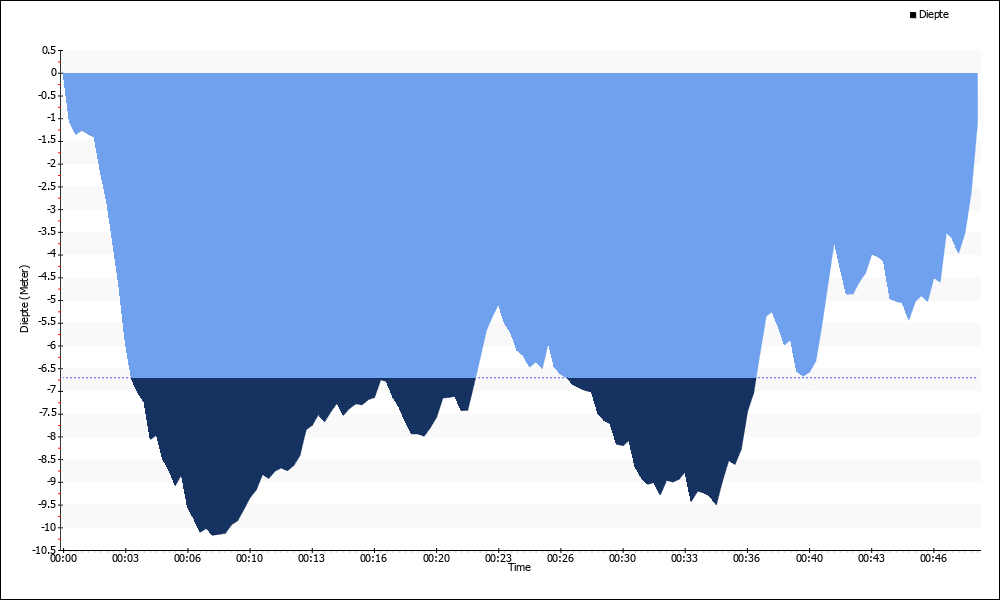Select the 00:30 time axis label

pyautogui.click(x=622, y=559)
